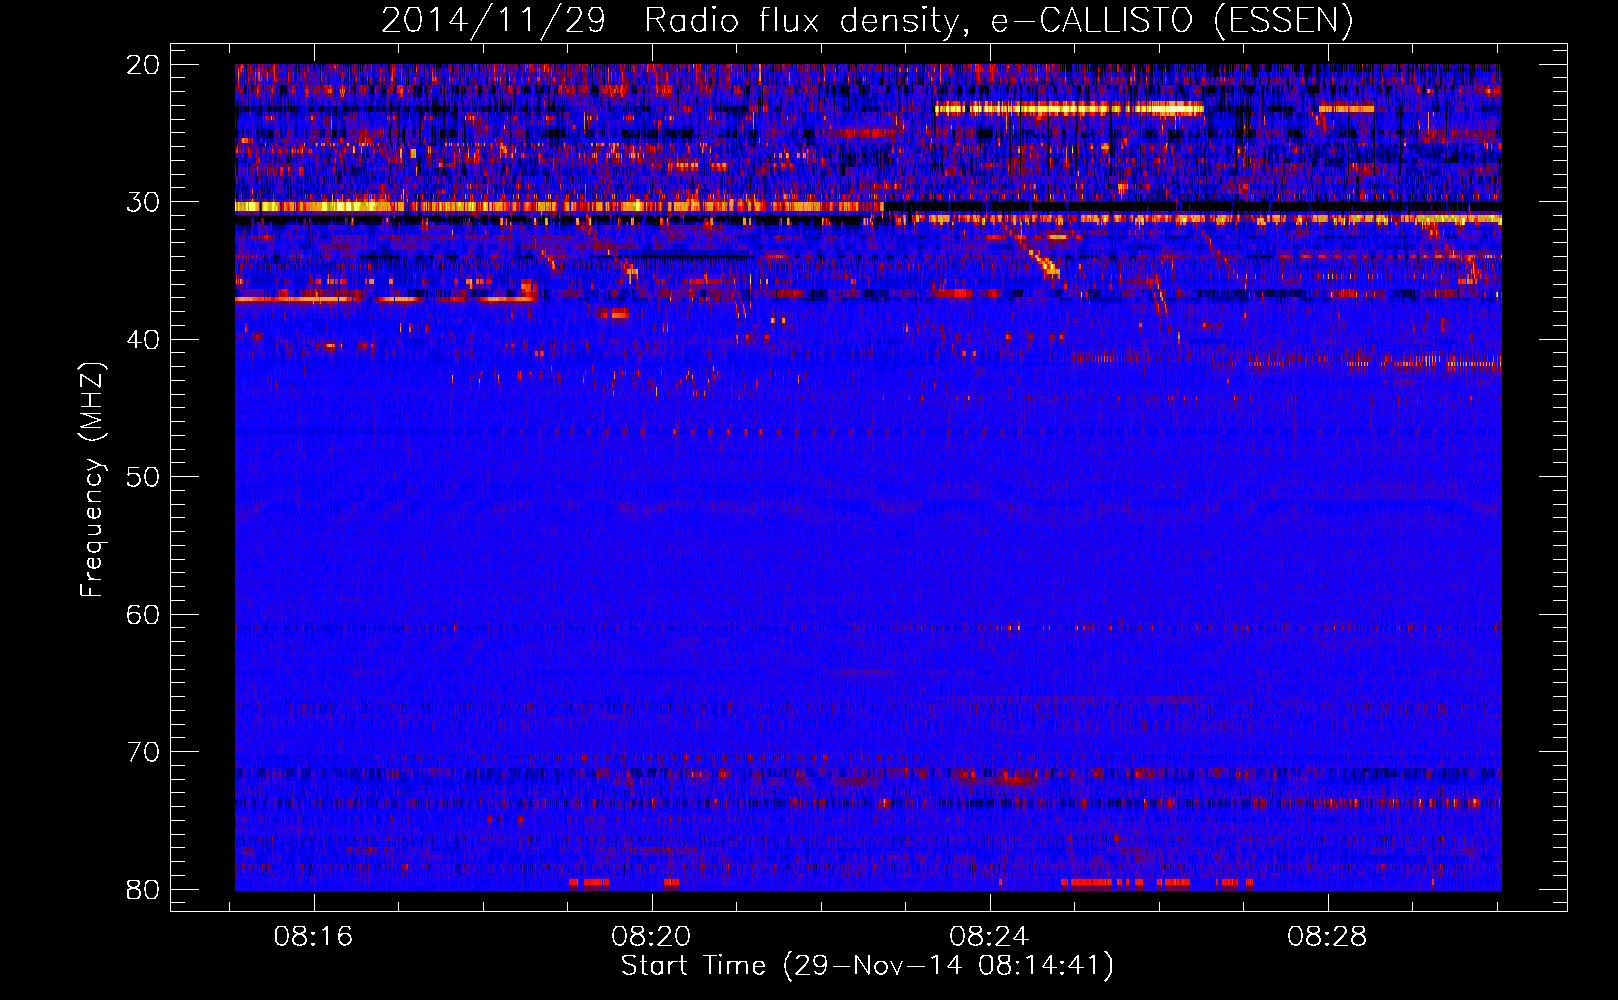
Task: Click the 20 MHz frequency label
Action: coord(143,65)
